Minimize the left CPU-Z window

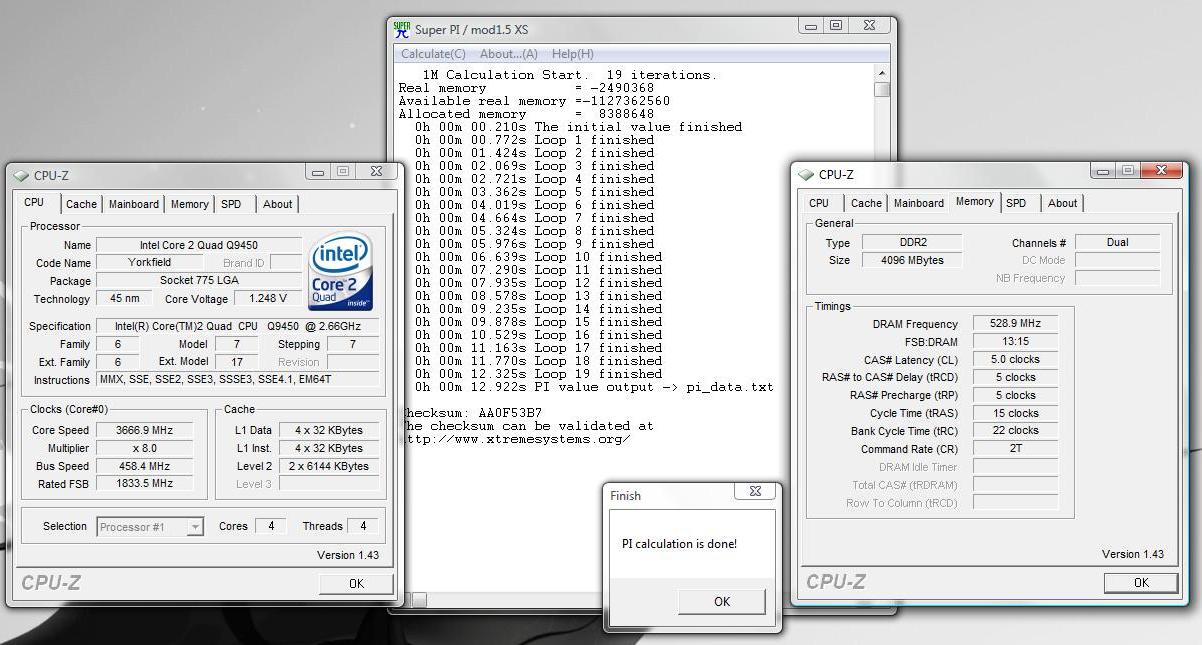coord(318,172)
